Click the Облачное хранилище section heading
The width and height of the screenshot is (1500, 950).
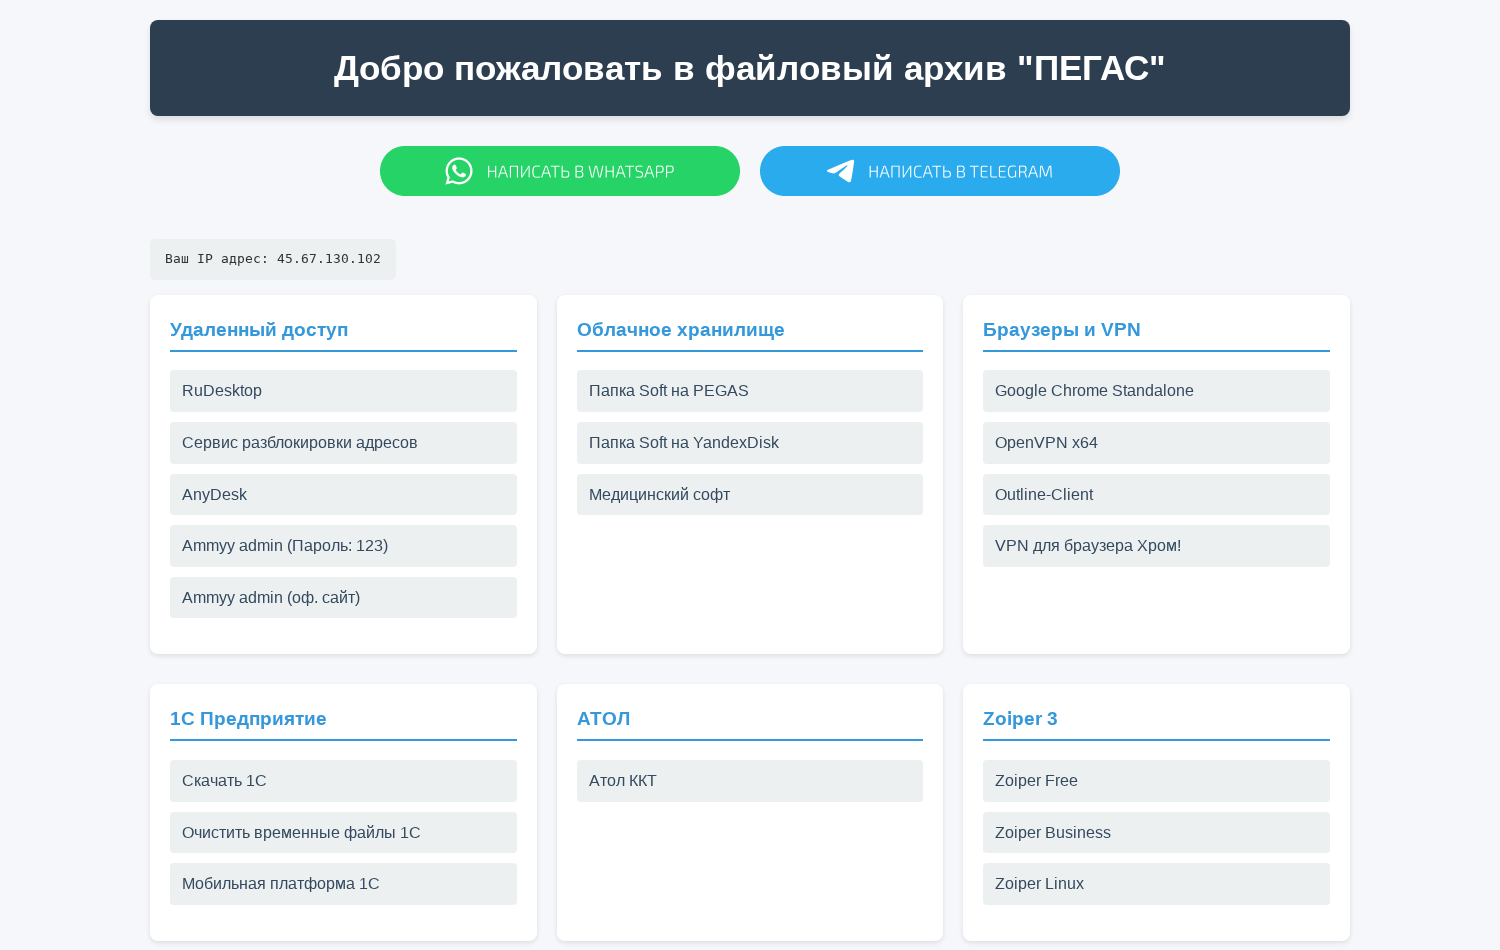[x=681, y=330]
